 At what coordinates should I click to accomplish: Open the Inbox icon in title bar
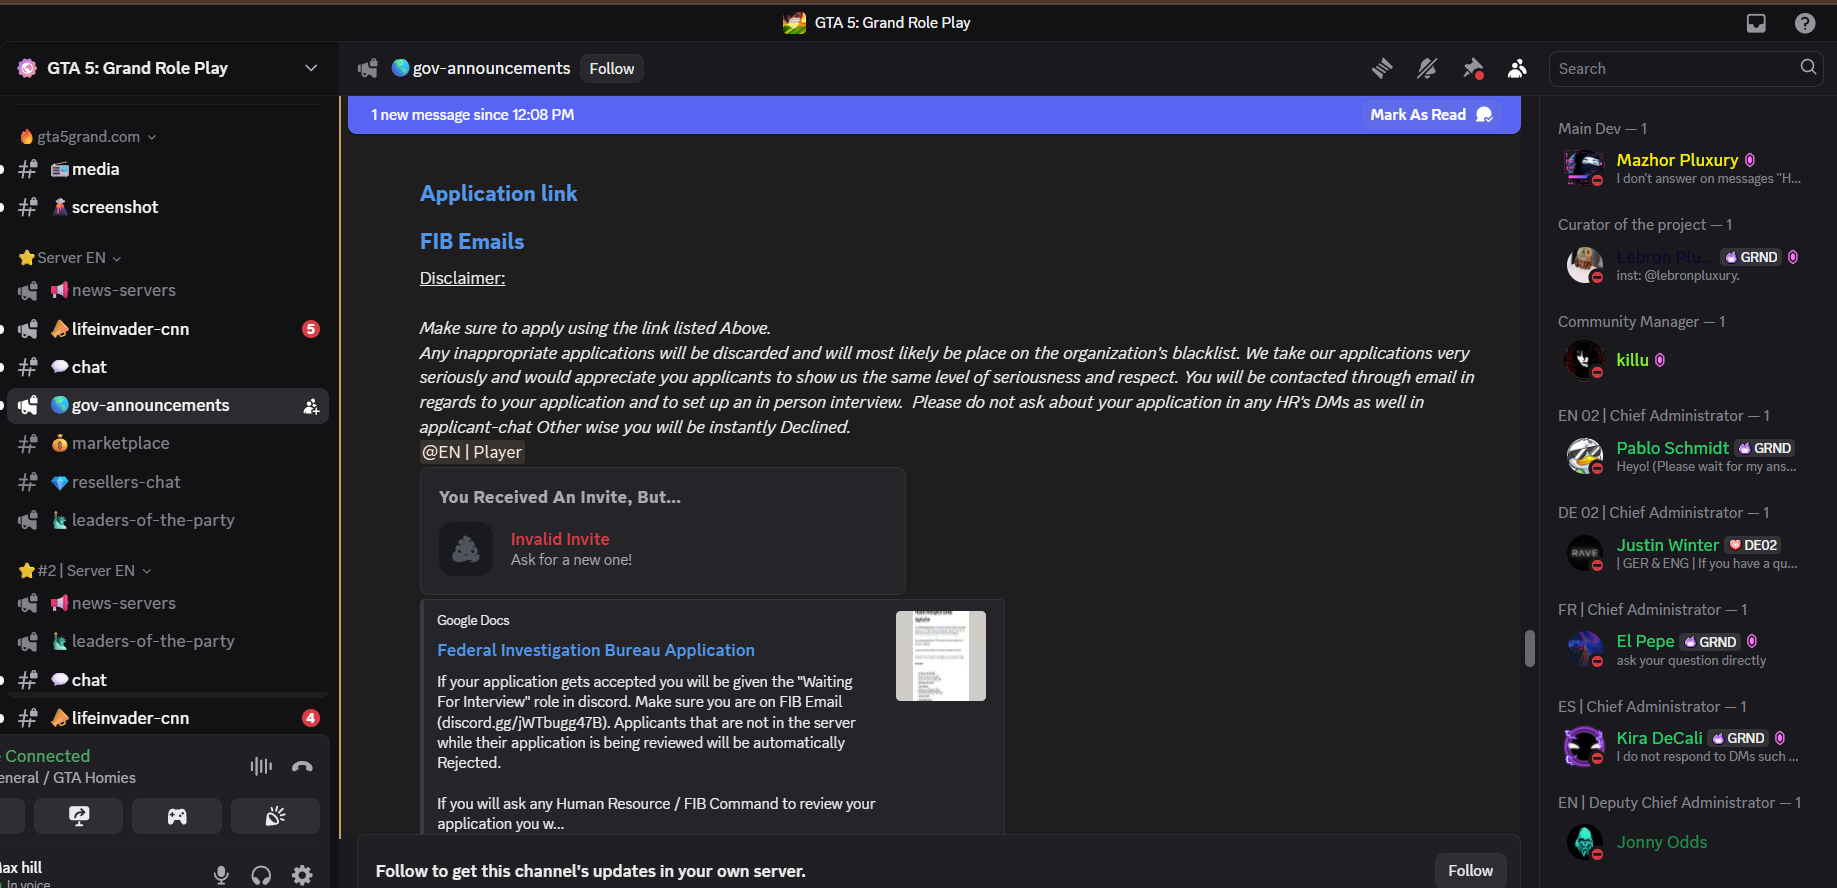click(1756, 23)
